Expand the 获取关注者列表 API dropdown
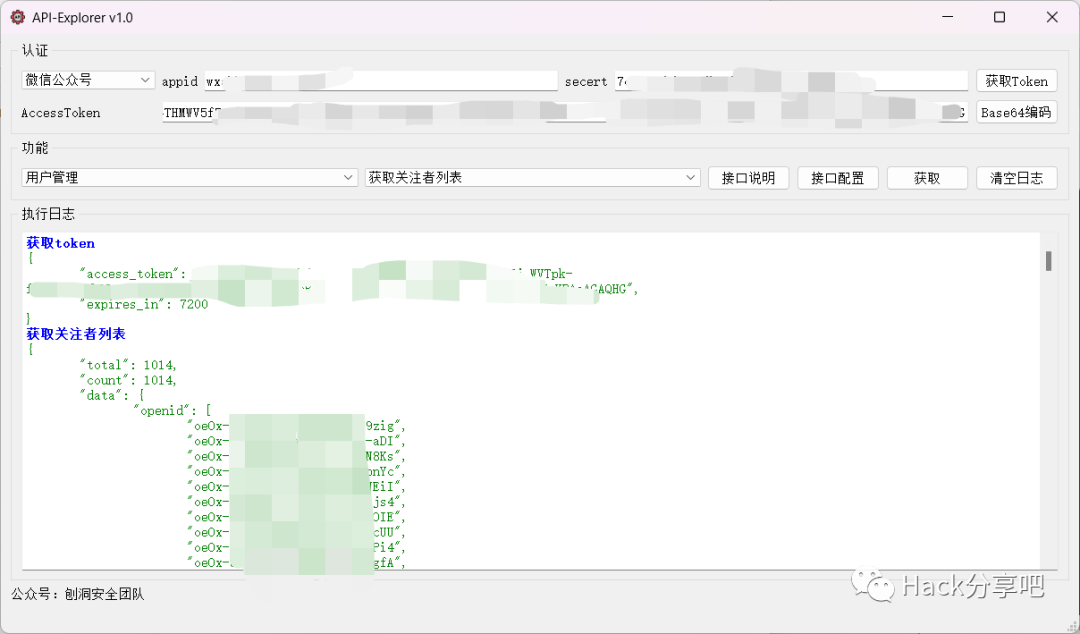This screenshot has width=1080, height=634. [532, 177]
